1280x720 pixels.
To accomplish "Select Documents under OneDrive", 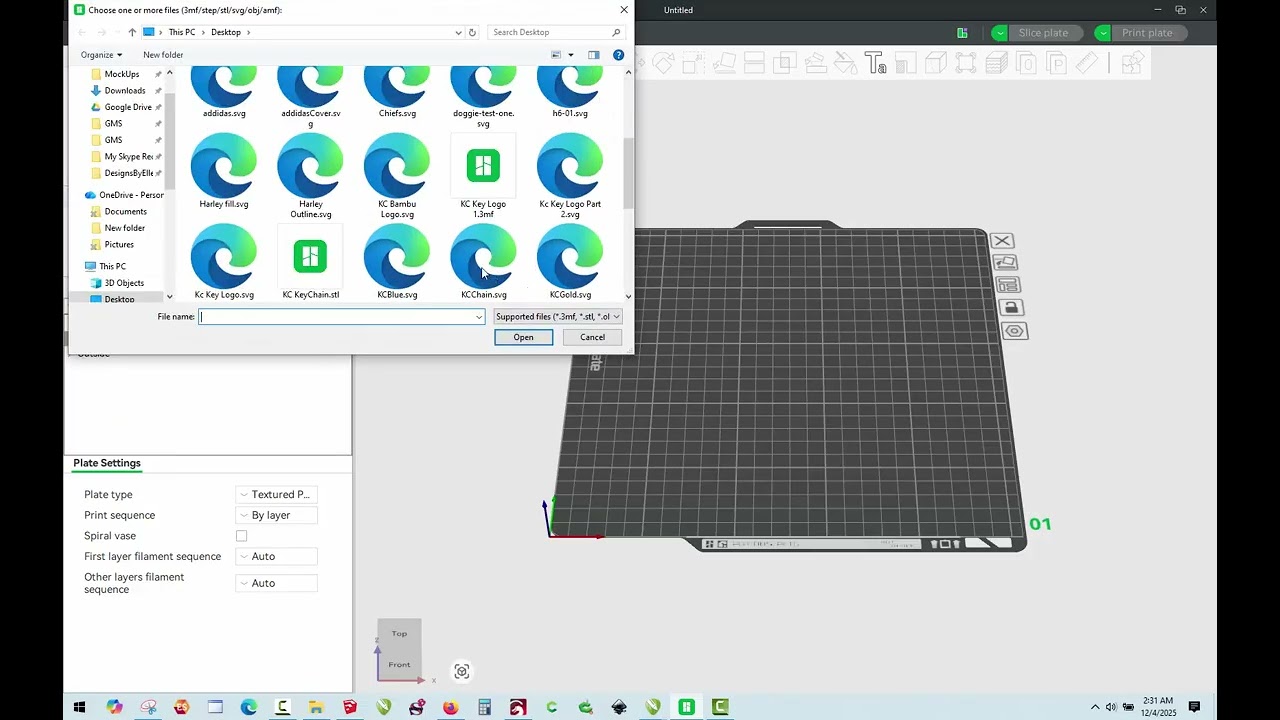I will point(125,211).
